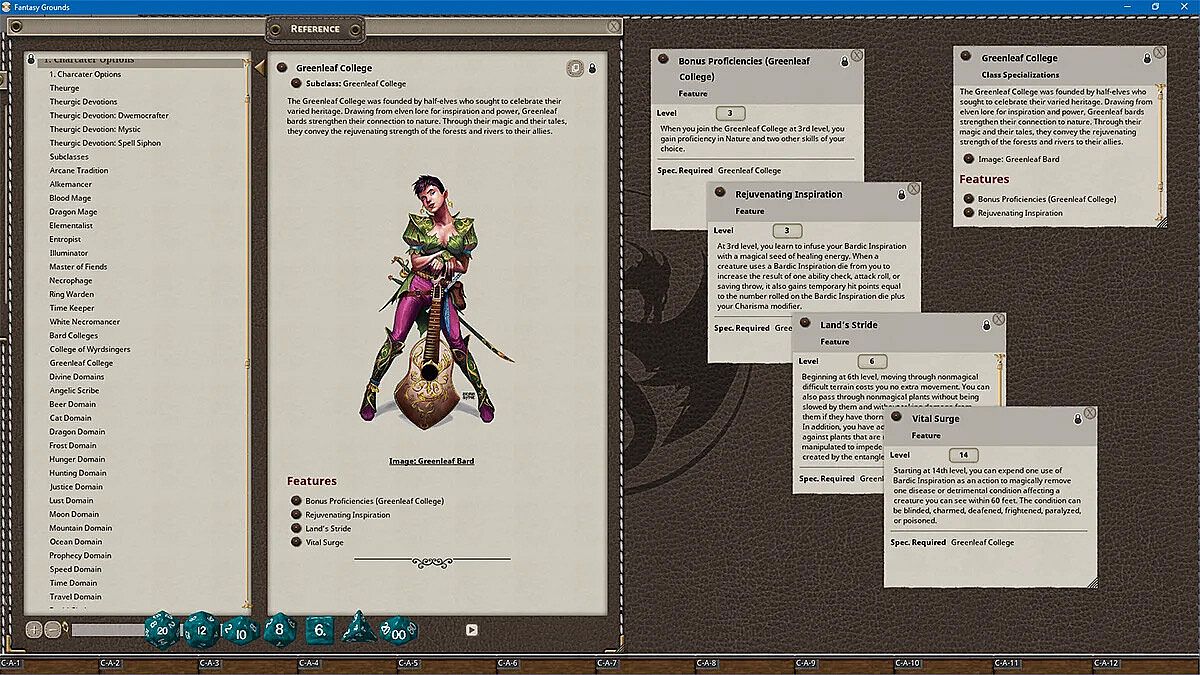Click the minus button below the index list
Viewport: 1200px width, 675px height.
[x=53, y=630]
